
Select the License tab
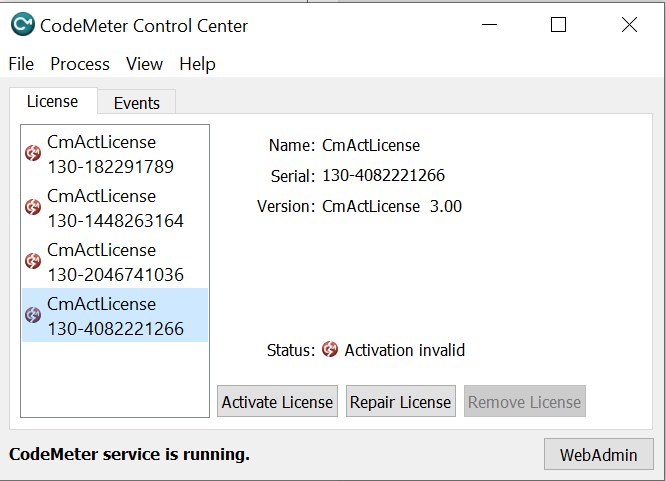53,101
